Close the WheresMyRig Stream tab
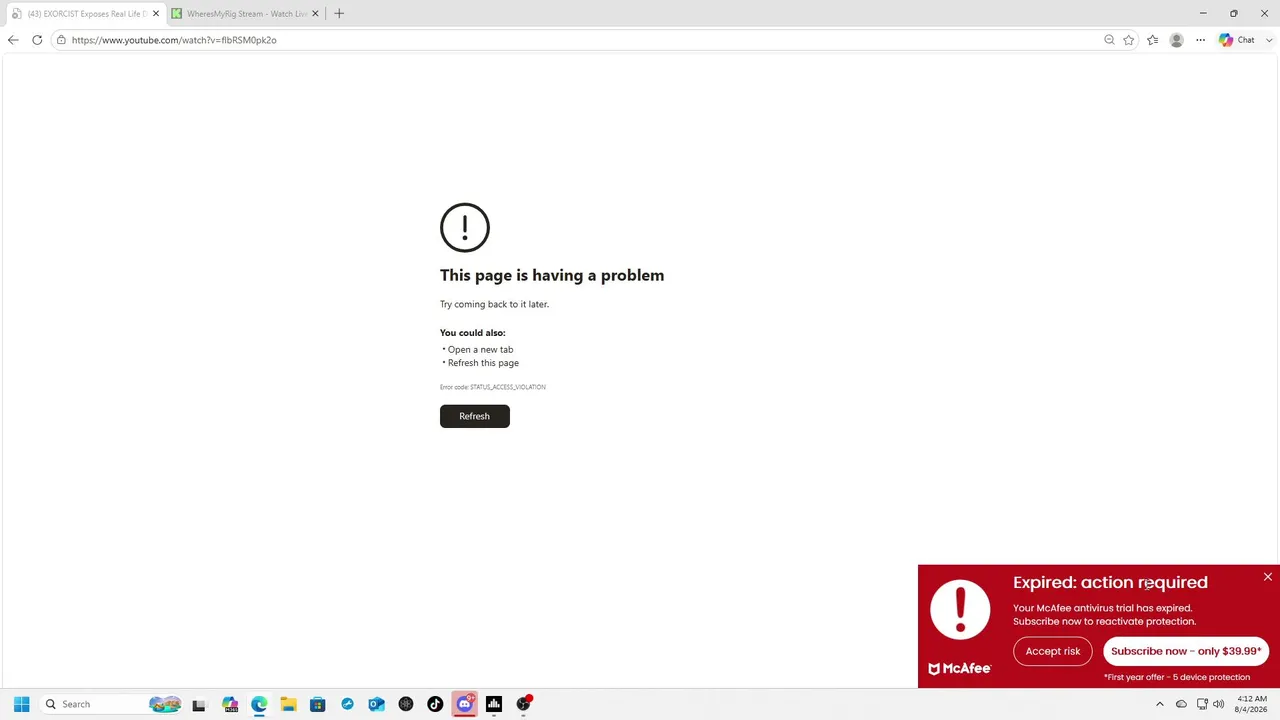Image resolution: width=1280 pixels, height=720 pixels. pos(316,14)
